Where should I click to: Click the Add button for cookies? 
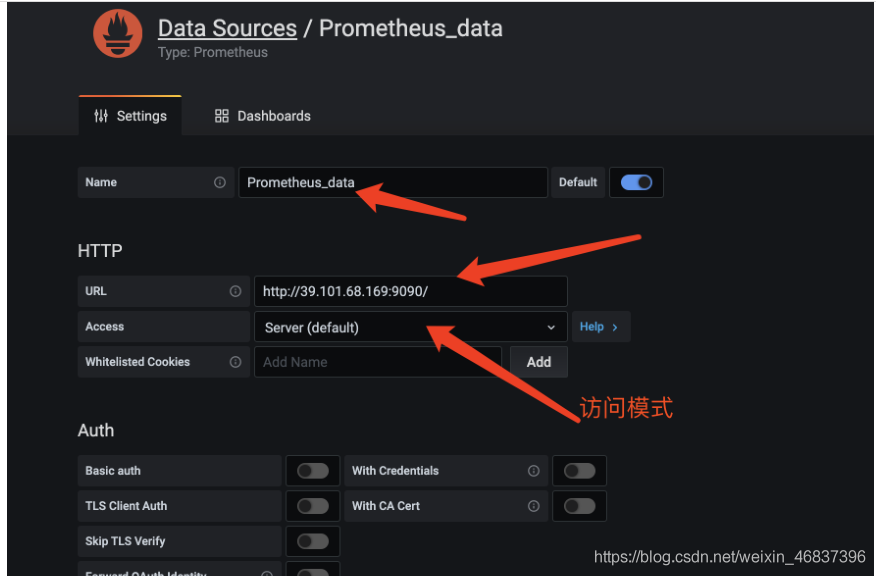539,362
